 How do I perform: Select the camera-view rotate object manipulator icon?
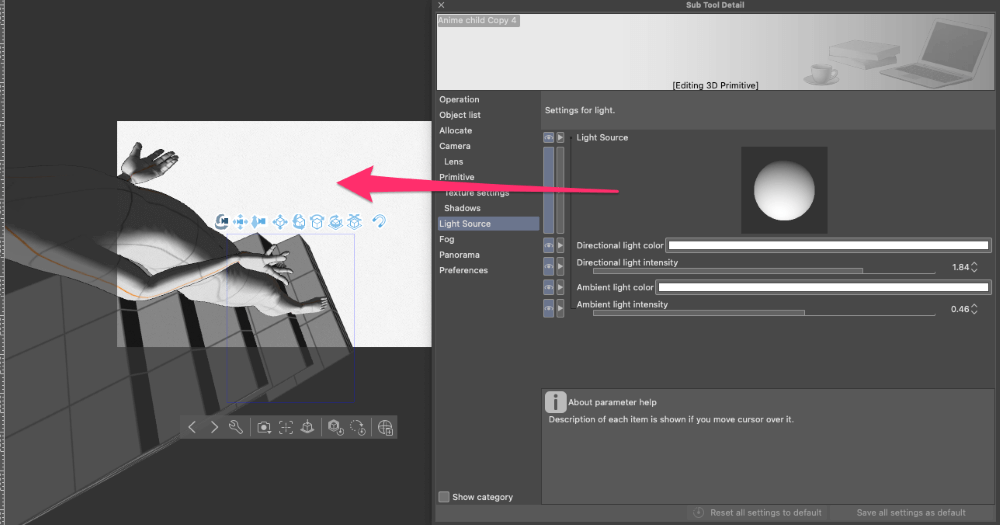[298, 221]
